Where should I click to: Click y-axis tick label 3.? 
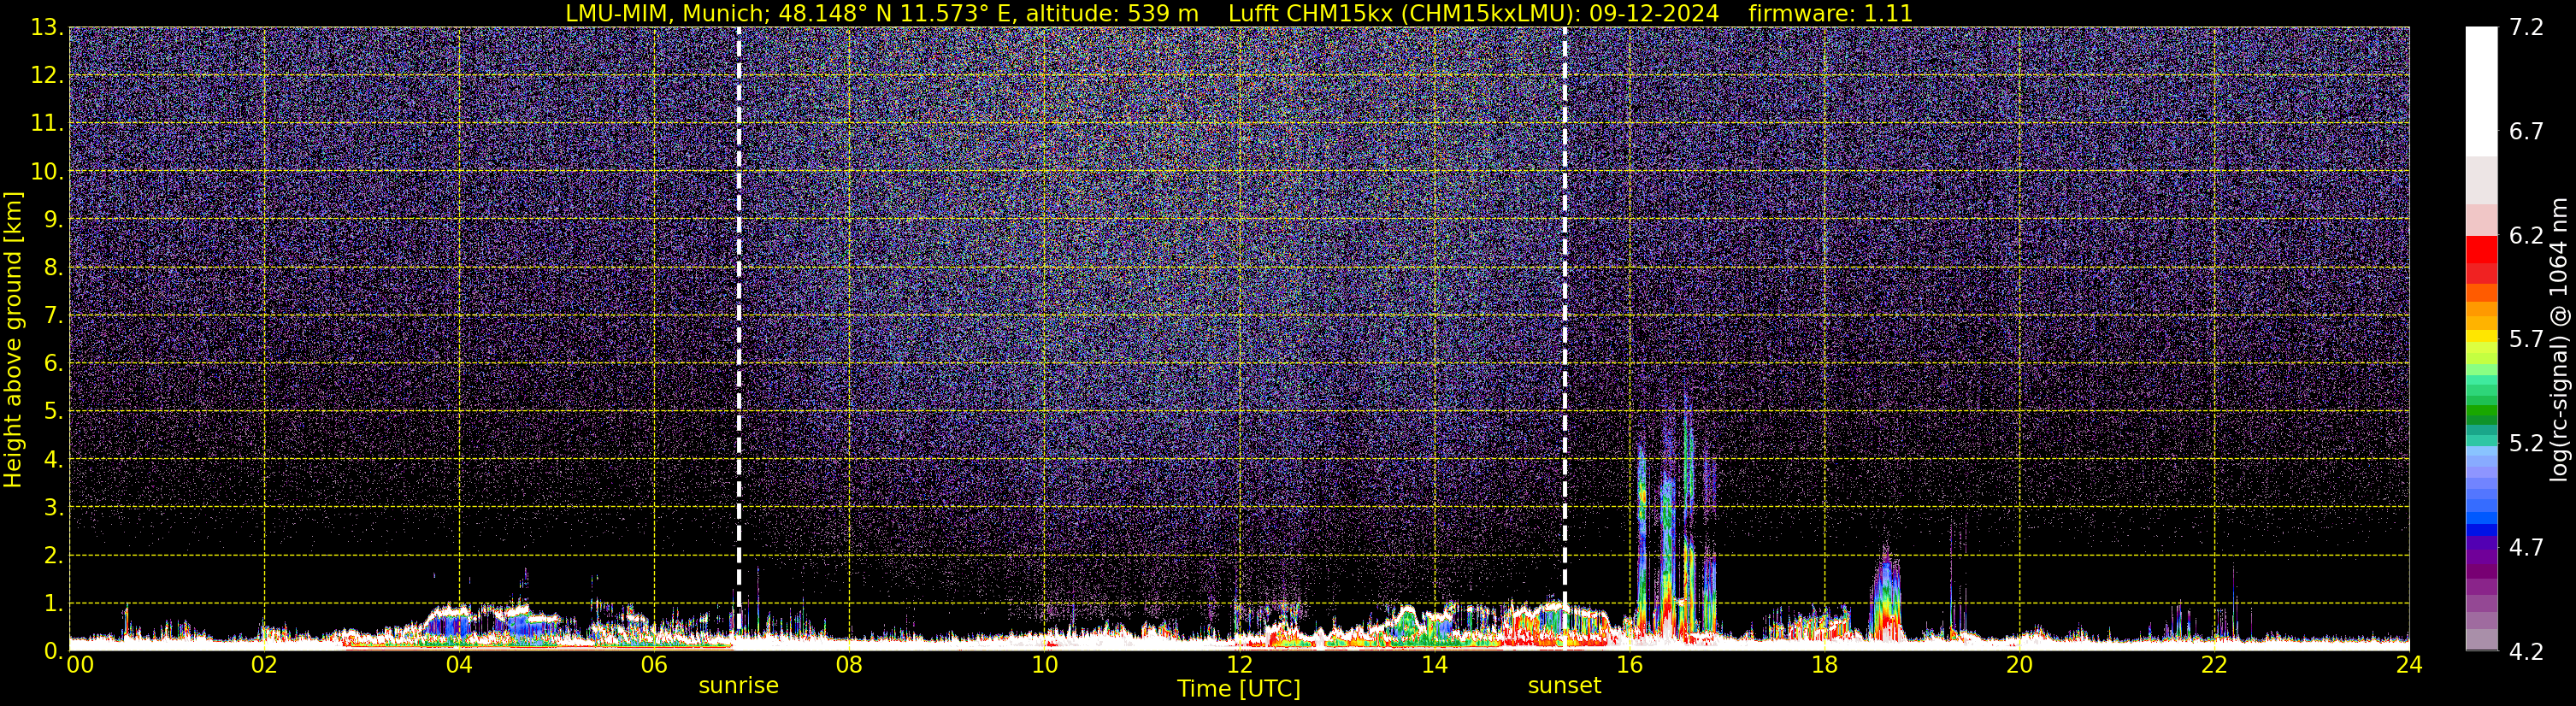[53, 507]
